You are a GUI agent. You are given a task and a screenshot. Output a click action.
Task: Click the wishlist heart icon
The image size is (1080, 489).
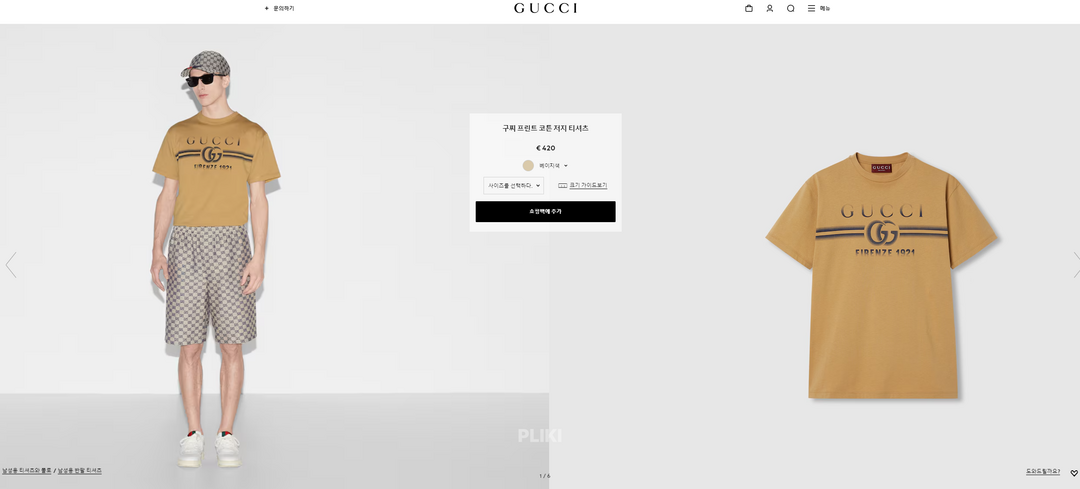[x=1074, y=472]
